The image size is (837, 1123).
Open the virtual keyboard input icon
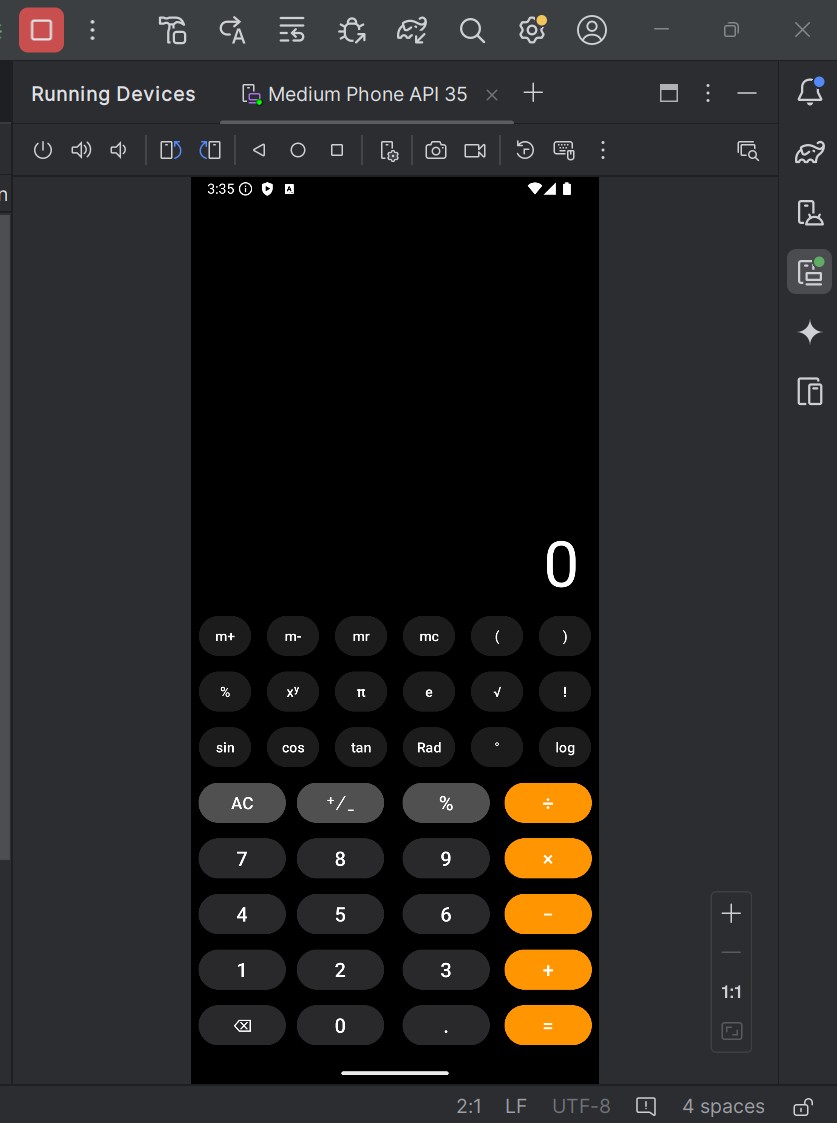click(x=563, y=150)
